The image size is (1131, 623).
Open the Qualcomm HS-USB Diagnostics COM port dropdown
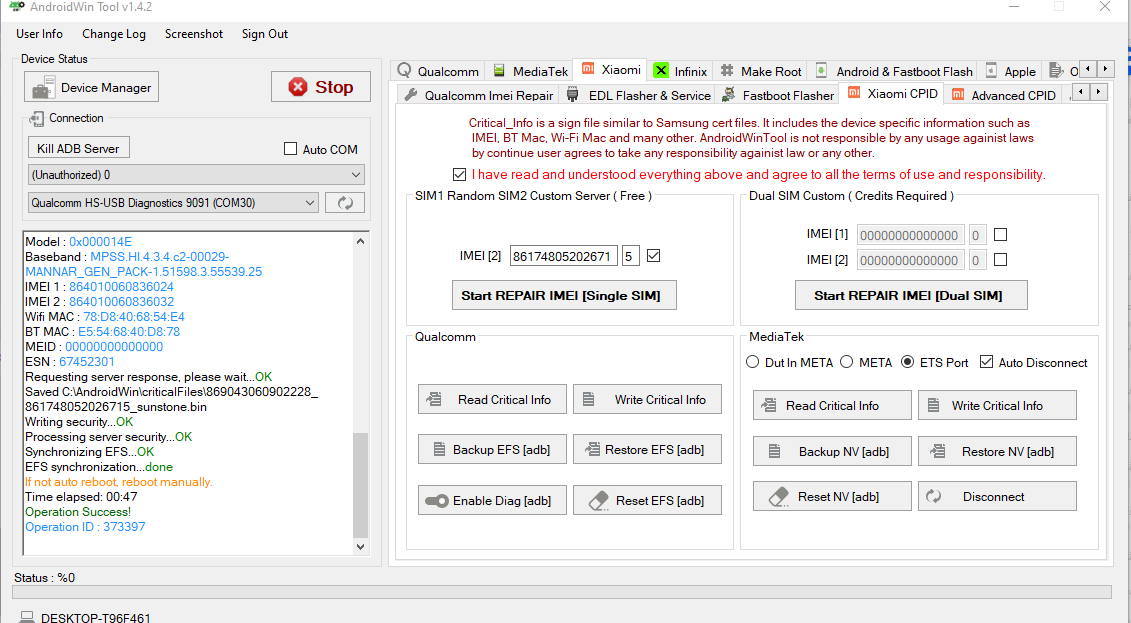click(173, 203)
